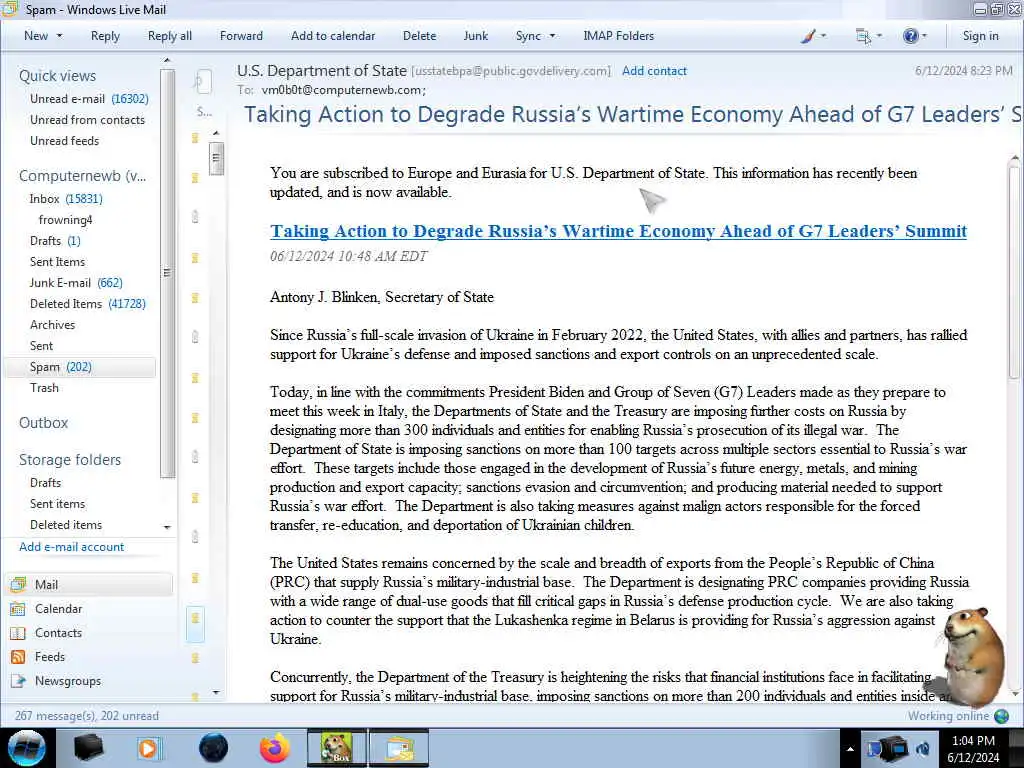The image size is (1024, 768).
Task: Select the Spam (202) folder
Action: click(x=80, y=367)
